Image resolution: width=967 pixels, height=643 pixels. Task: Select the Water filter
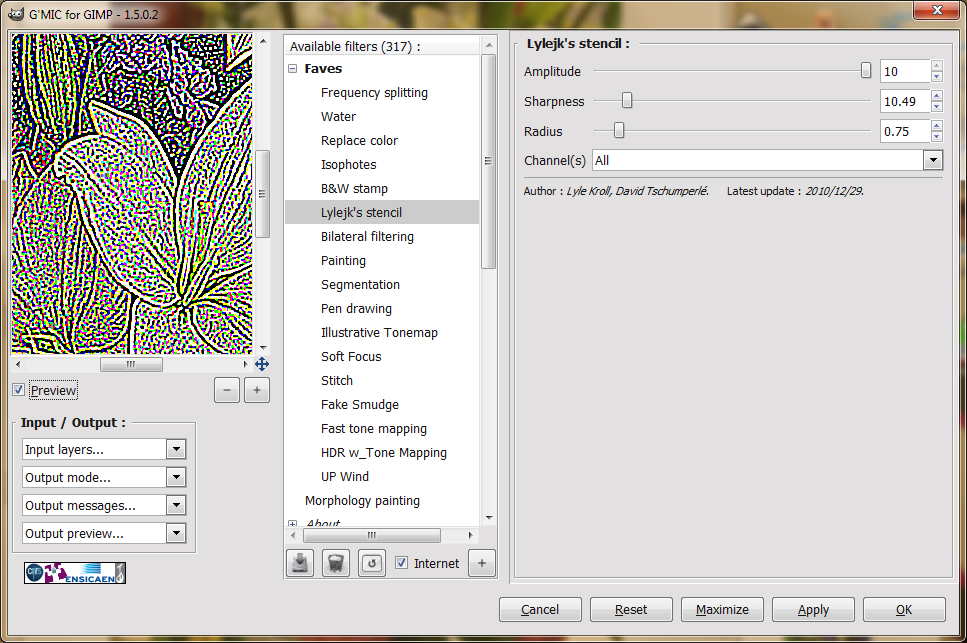pyautogui.click(x=338, y=117)
